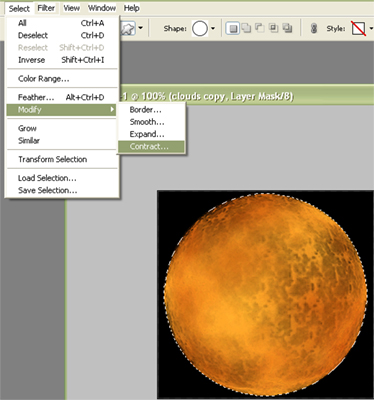
Task: Open the Style swatch with red slash
Action: coord(359,29)
